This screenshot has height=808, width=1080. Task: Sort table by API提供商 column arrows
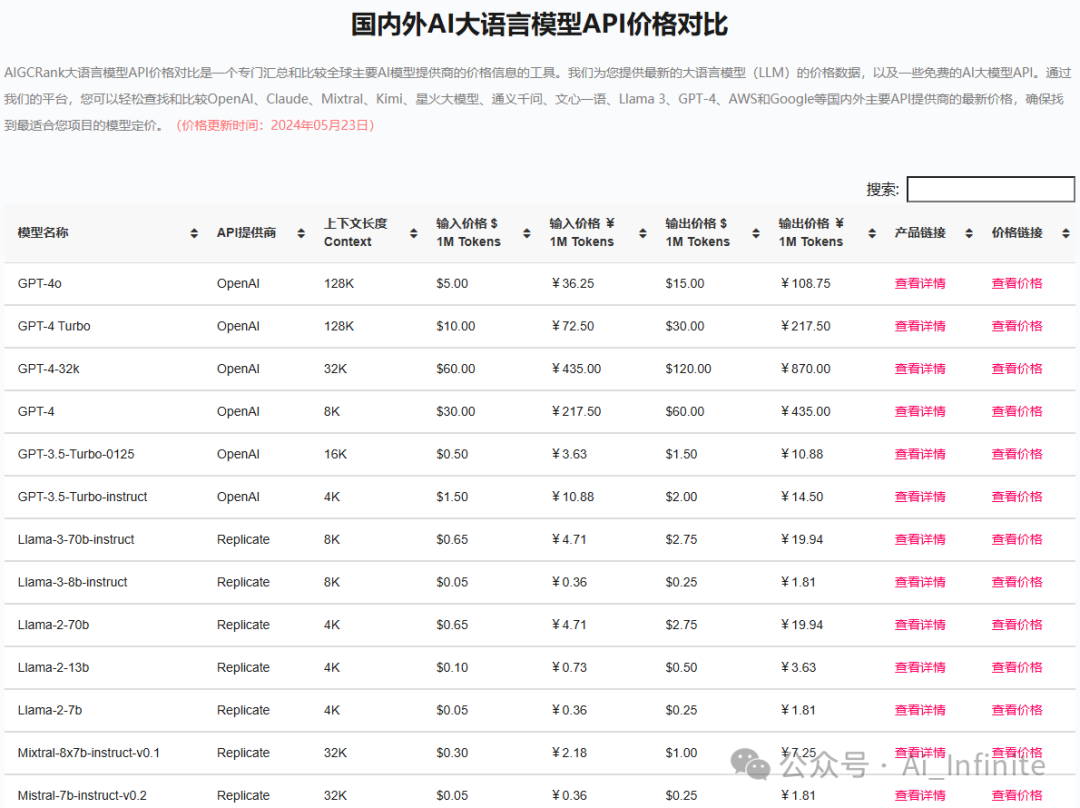point(301,234)
